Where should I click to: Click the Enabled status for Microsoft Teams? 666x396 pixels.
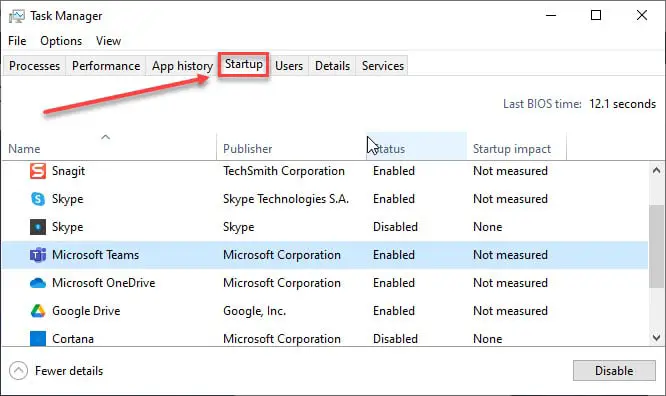[394, 255]
